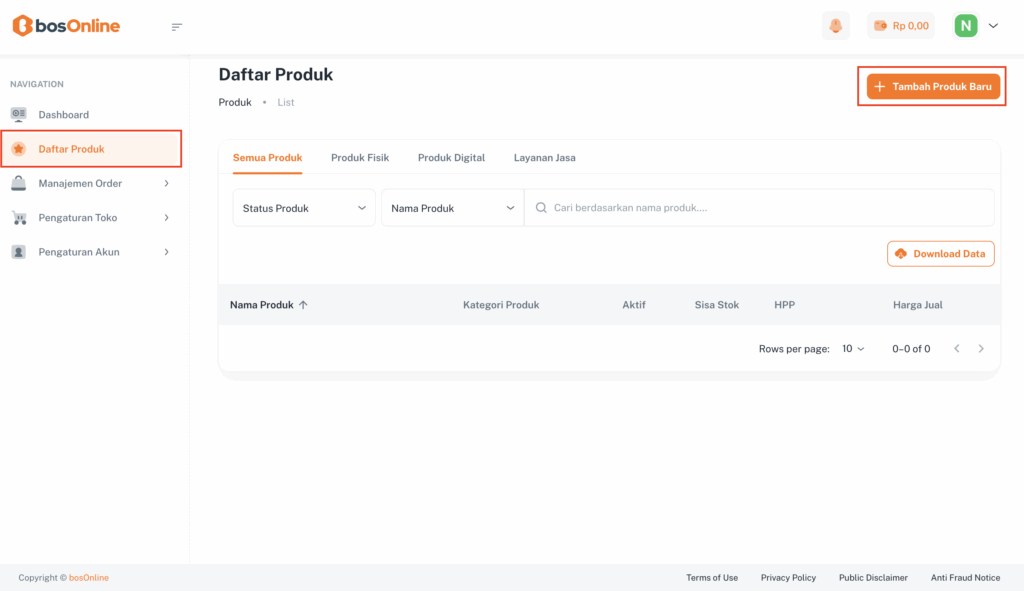Expand the account menu chevron
1024x591 pixels.
(993, 26)
